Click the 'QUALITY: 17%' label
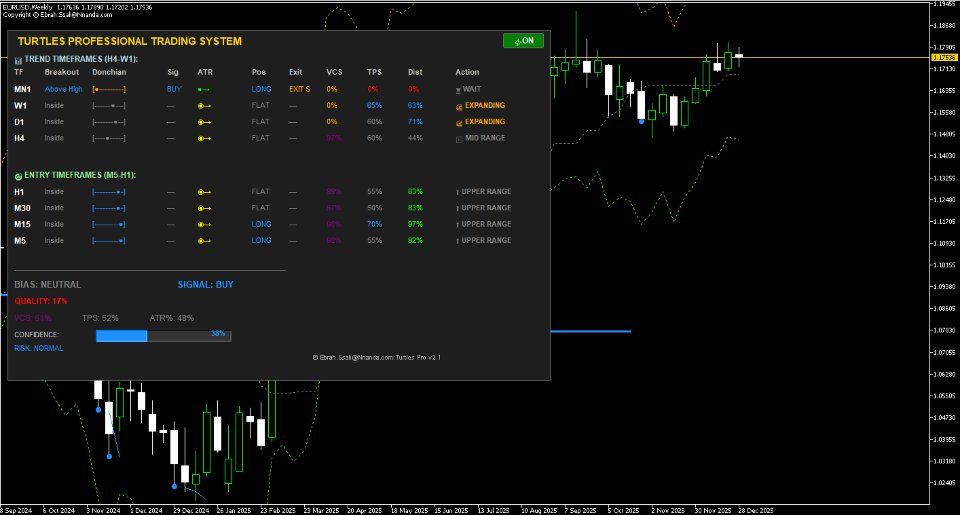Screen dimensions: 960x515 [41, 301]
